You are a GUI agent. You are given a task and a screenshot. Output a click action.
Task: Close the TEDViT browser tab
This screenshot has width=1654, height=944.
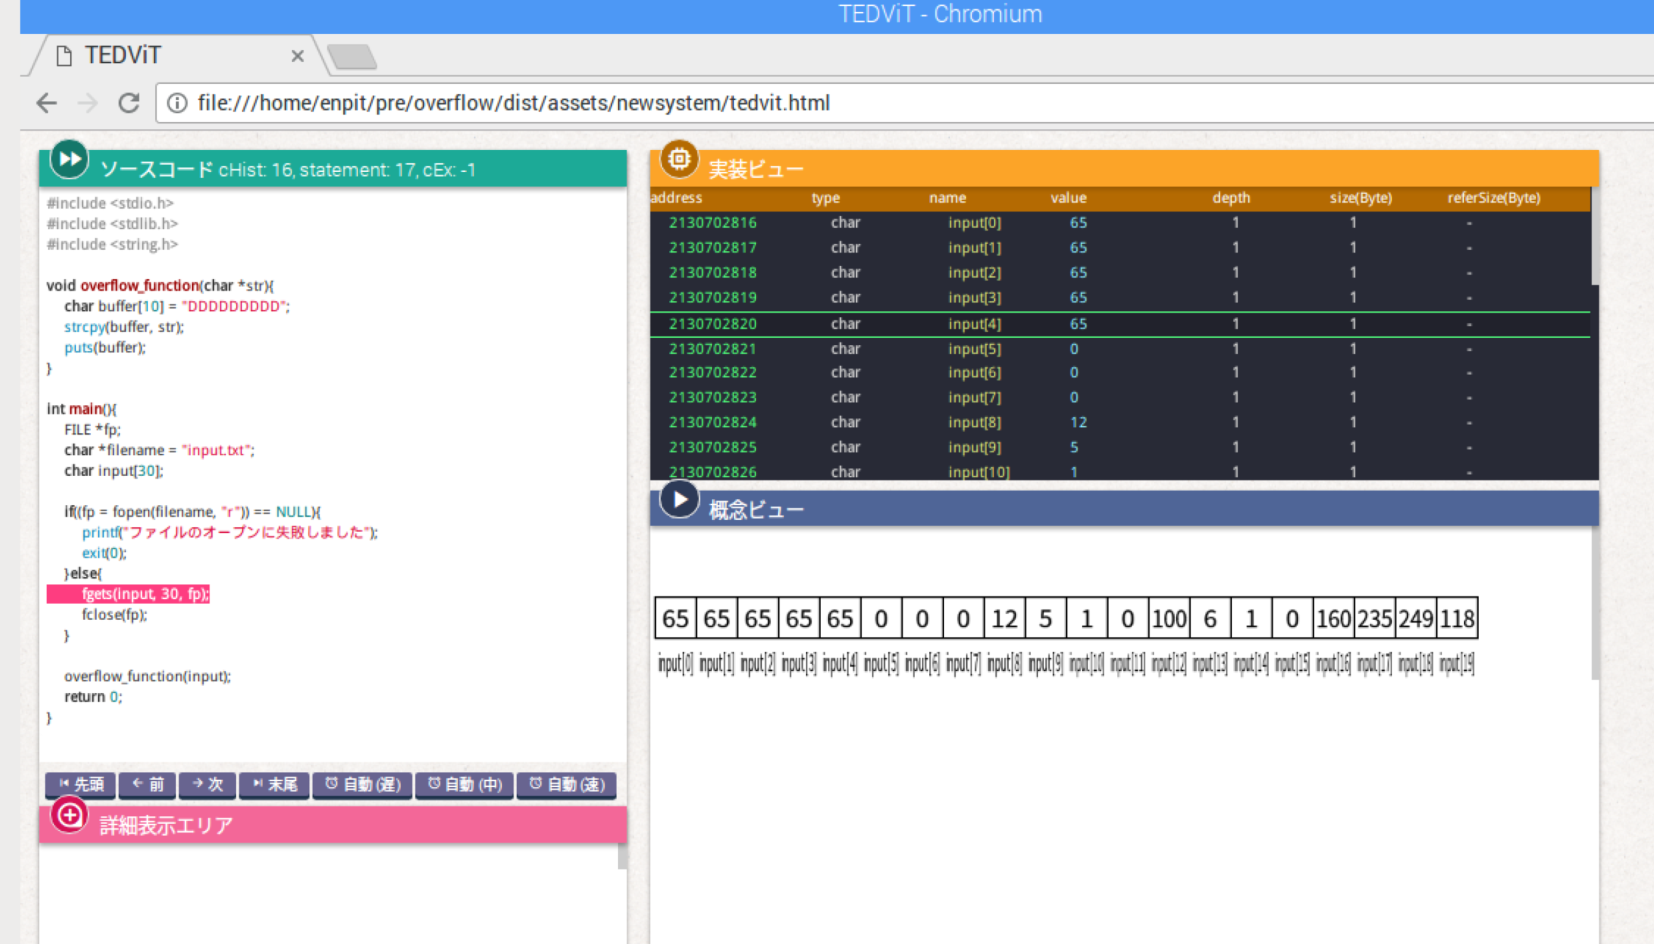[x=297, y=56]
